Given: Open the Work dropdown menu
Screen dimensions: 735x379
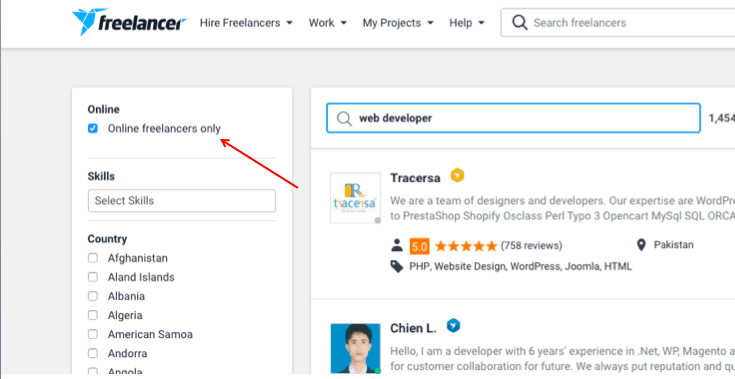Looking at the screenshot, I should point(328,22).
